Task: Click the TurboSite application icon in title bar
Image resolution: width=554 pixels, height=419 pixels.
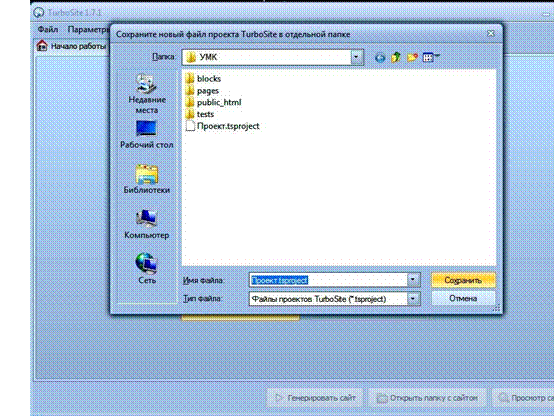Action: (x=39, y=13)
